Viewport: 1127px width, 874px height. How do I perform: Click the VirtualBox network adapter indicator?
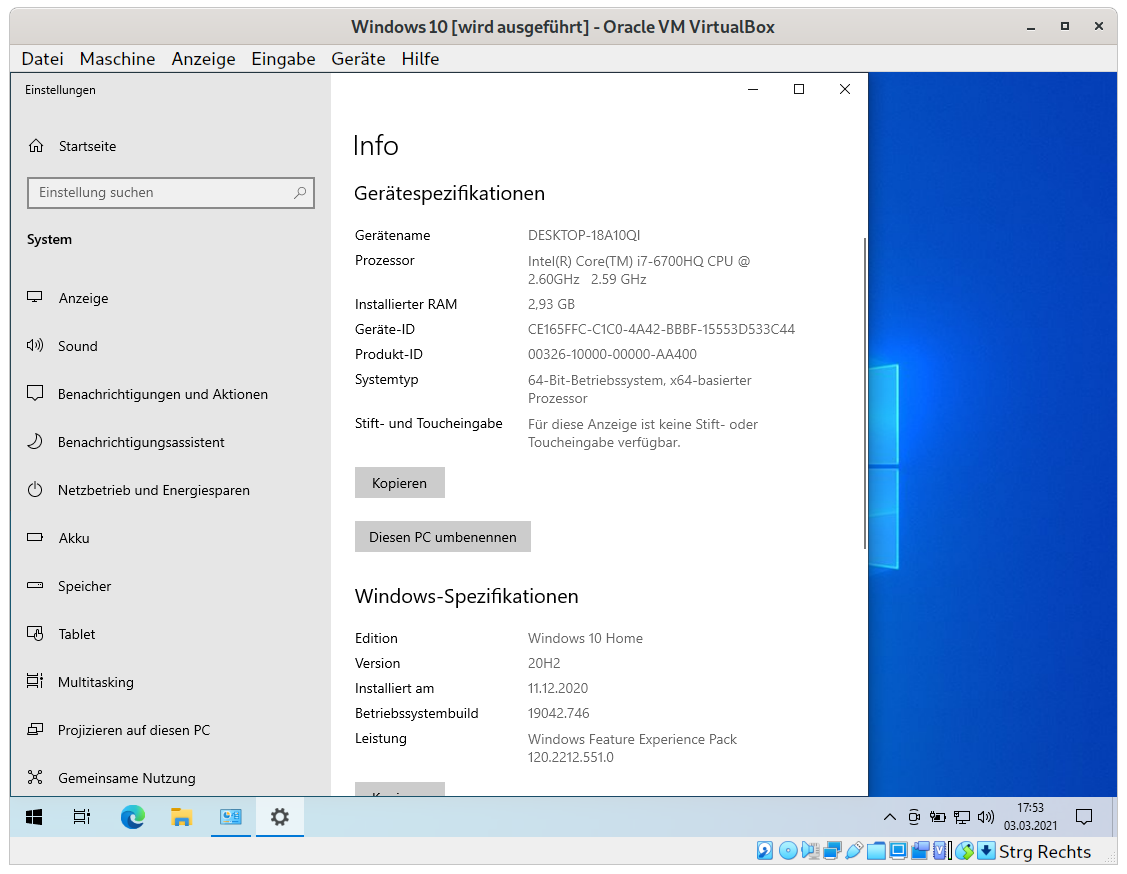(x=832, y=852)
